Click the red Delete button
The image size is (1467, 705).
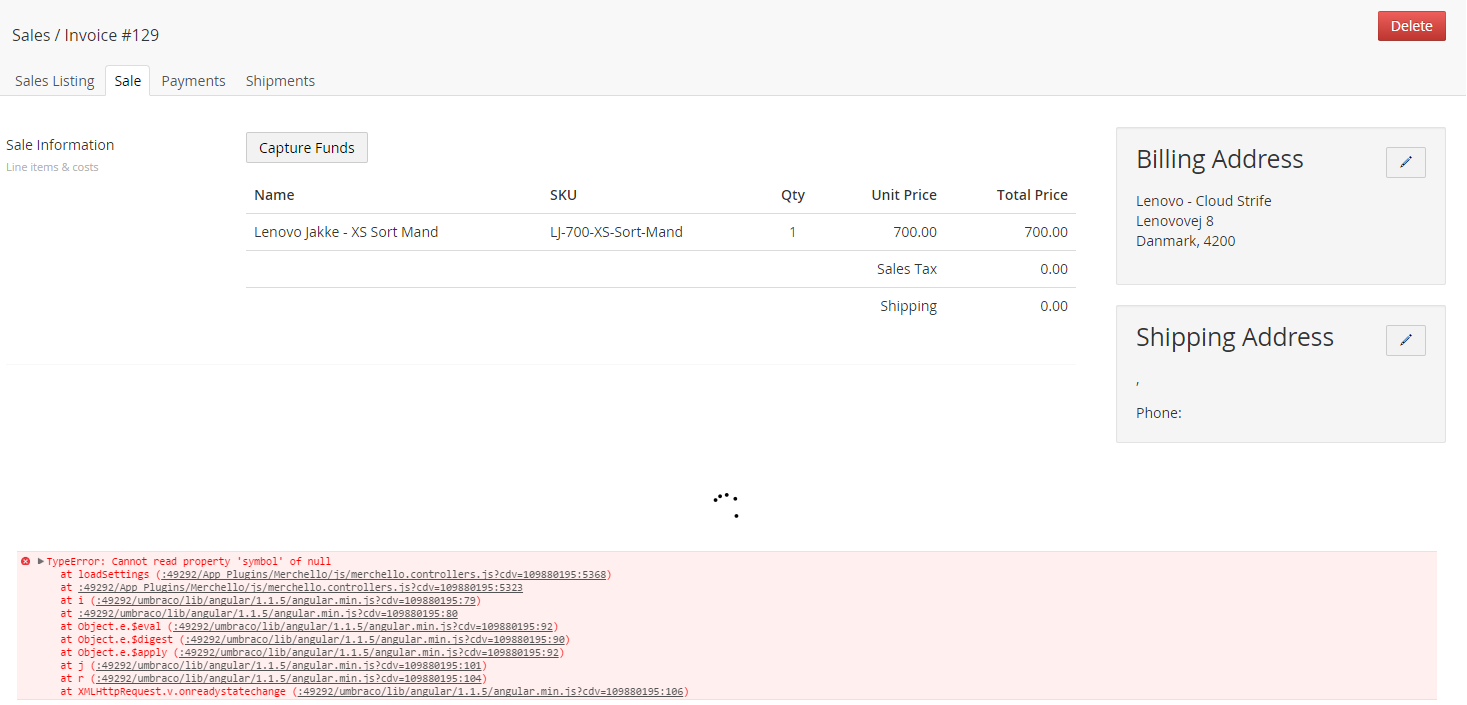(x=1411, y=26)
